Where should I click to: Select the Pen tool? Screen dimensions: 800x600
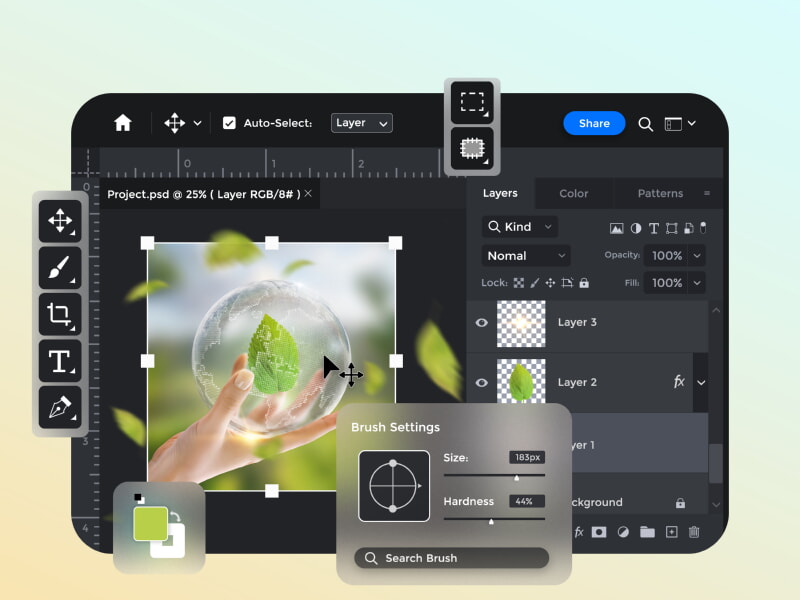[x=60, y=407]
